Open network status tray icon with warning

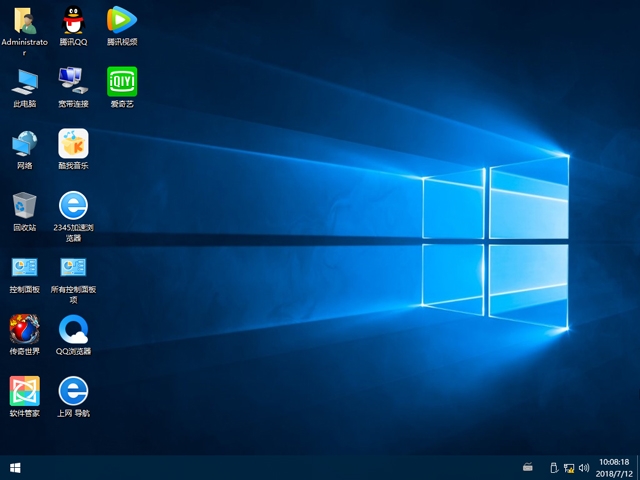coord(569,467)
